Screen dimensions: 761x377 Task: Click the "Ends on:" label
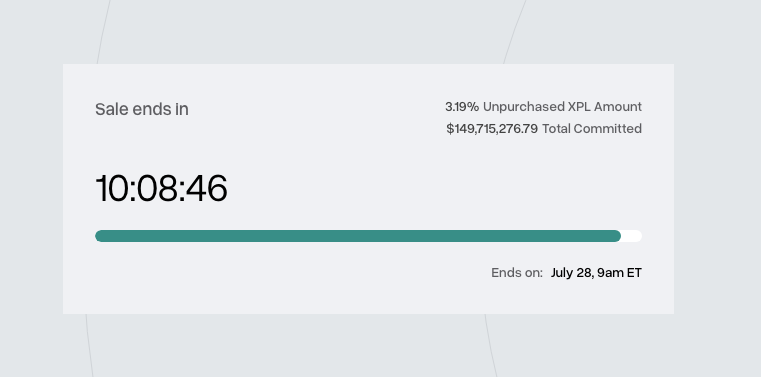click(517, 273)
